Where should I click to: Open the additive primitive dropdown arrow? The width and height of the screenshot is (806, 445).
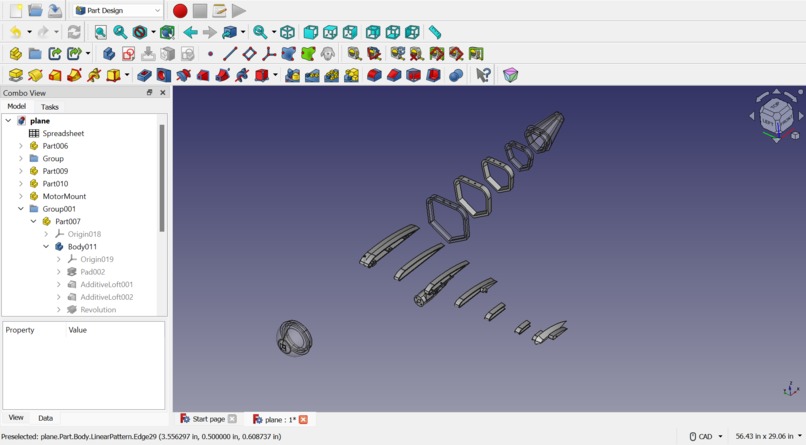[127, 75]
